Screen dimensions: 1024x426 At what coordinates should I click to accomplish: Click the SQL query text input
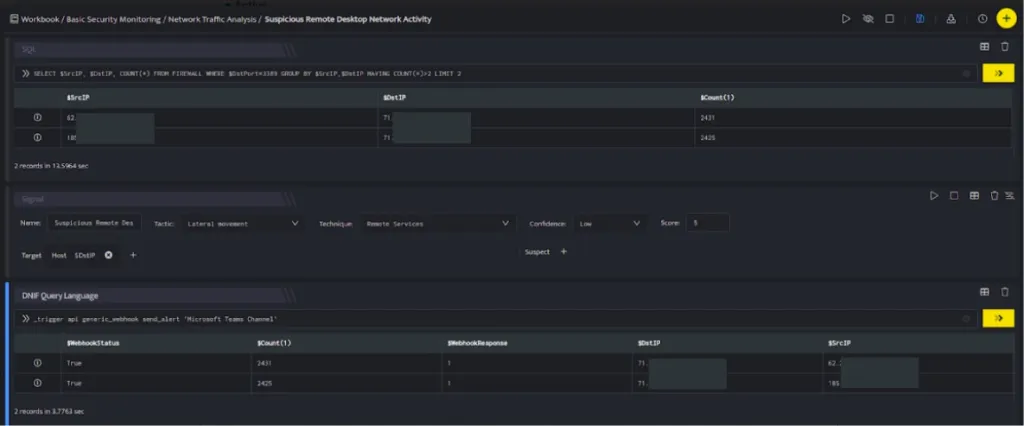click(x=496, y=73)
